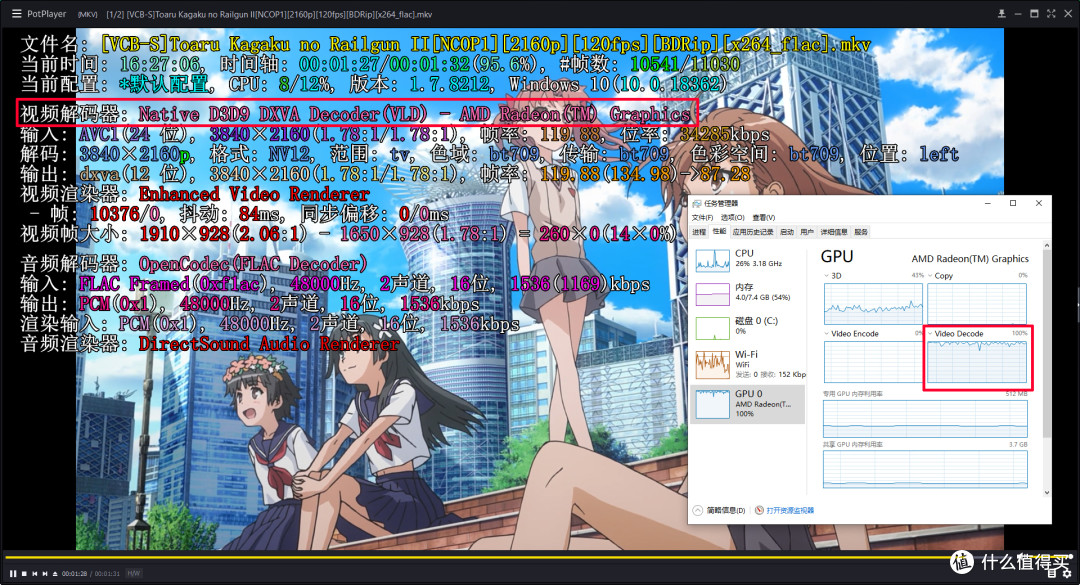Screen dimensions: 1080x585
Task: Select the CPU item in performance sidebar
Action: (x=748, y=259)
